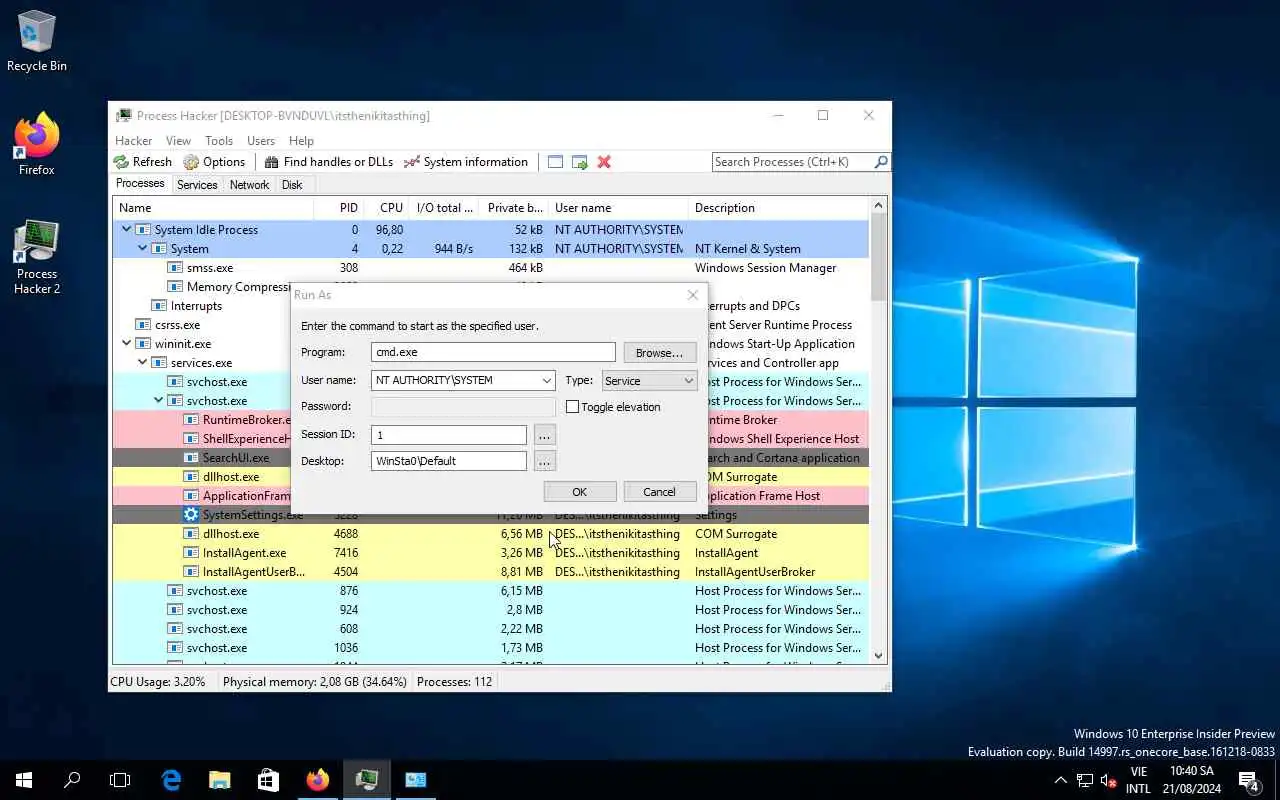This screenshot has height=800, width=1280.
Task: Click the Session ID browse ellipsis button
Action: click(x=544, y=435)
